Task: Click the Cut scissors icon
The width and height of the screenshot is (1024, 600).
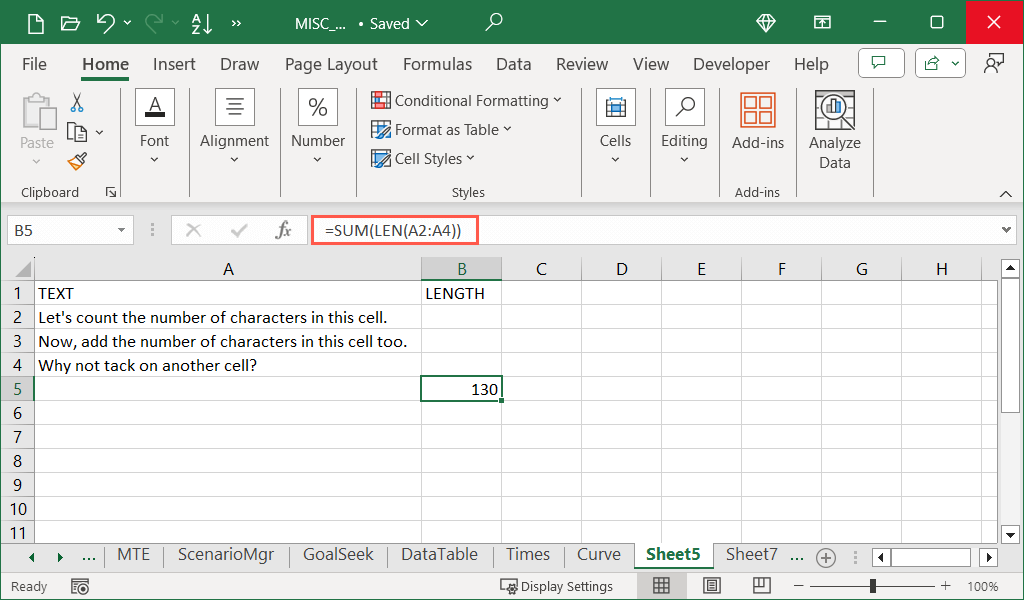Action: (x=77, y=102)
